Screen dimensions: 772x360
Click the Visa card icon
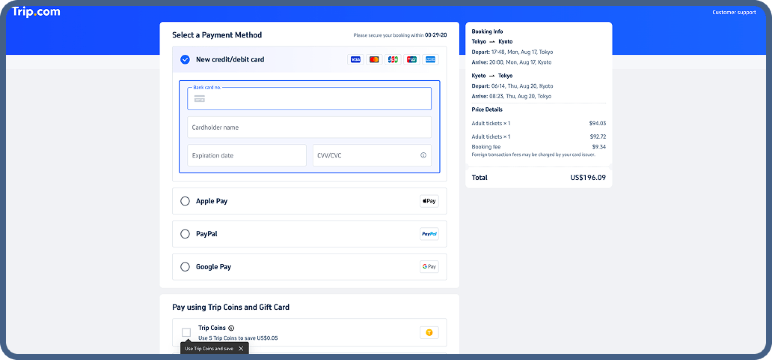[x=355, y=60]
